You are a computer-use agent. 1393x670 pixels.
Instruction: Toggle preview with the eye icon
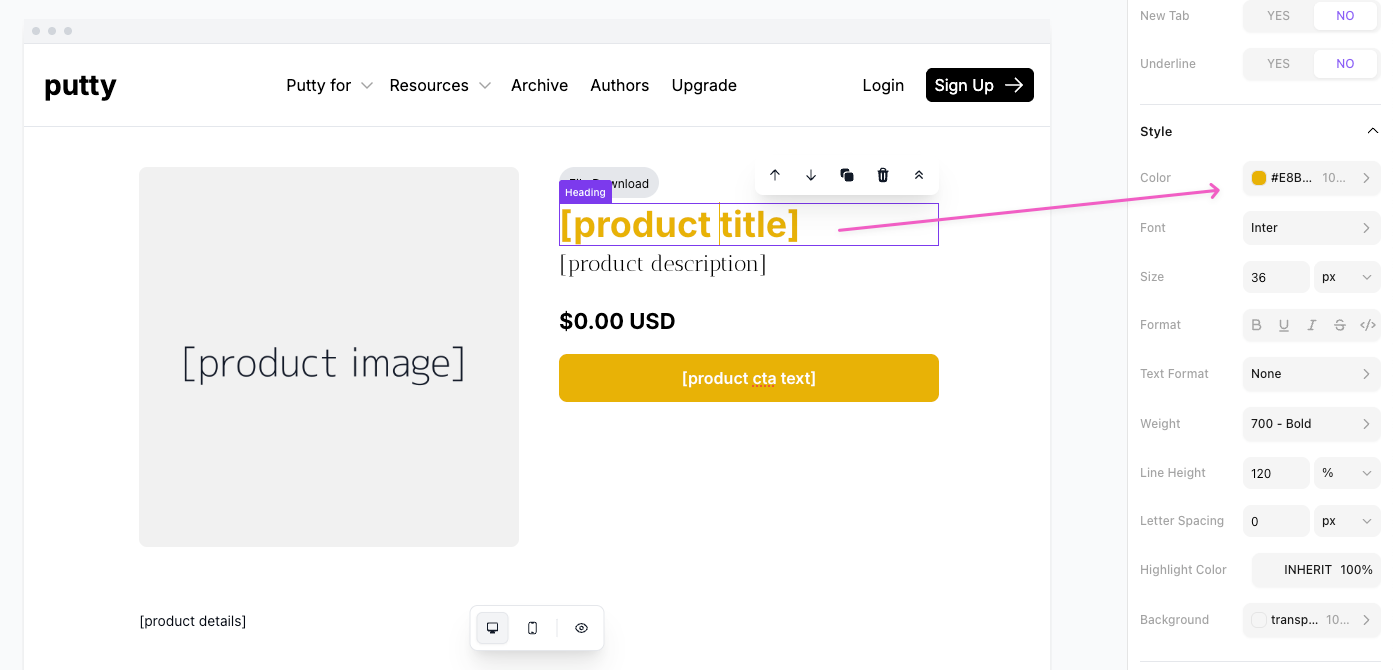(581, 628)
